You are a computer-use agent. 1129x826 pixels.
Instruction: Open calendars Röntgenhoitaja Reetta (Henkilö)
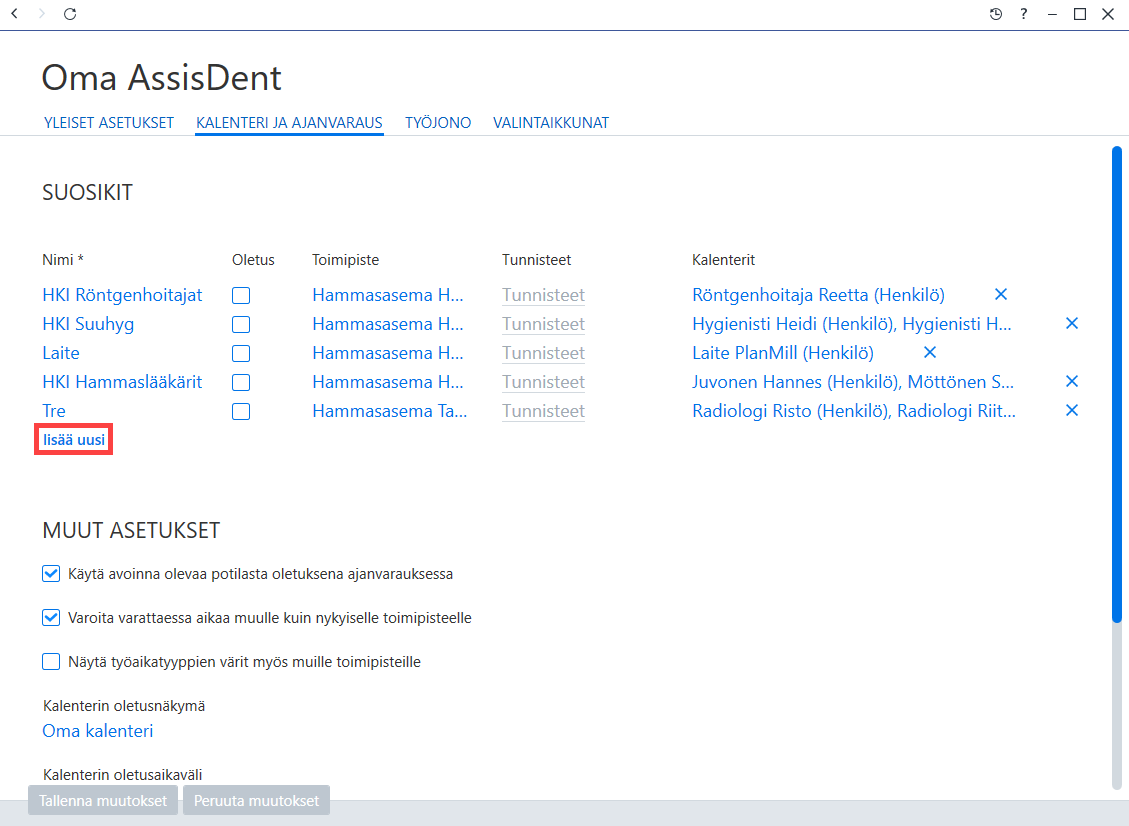coord(818,295)
